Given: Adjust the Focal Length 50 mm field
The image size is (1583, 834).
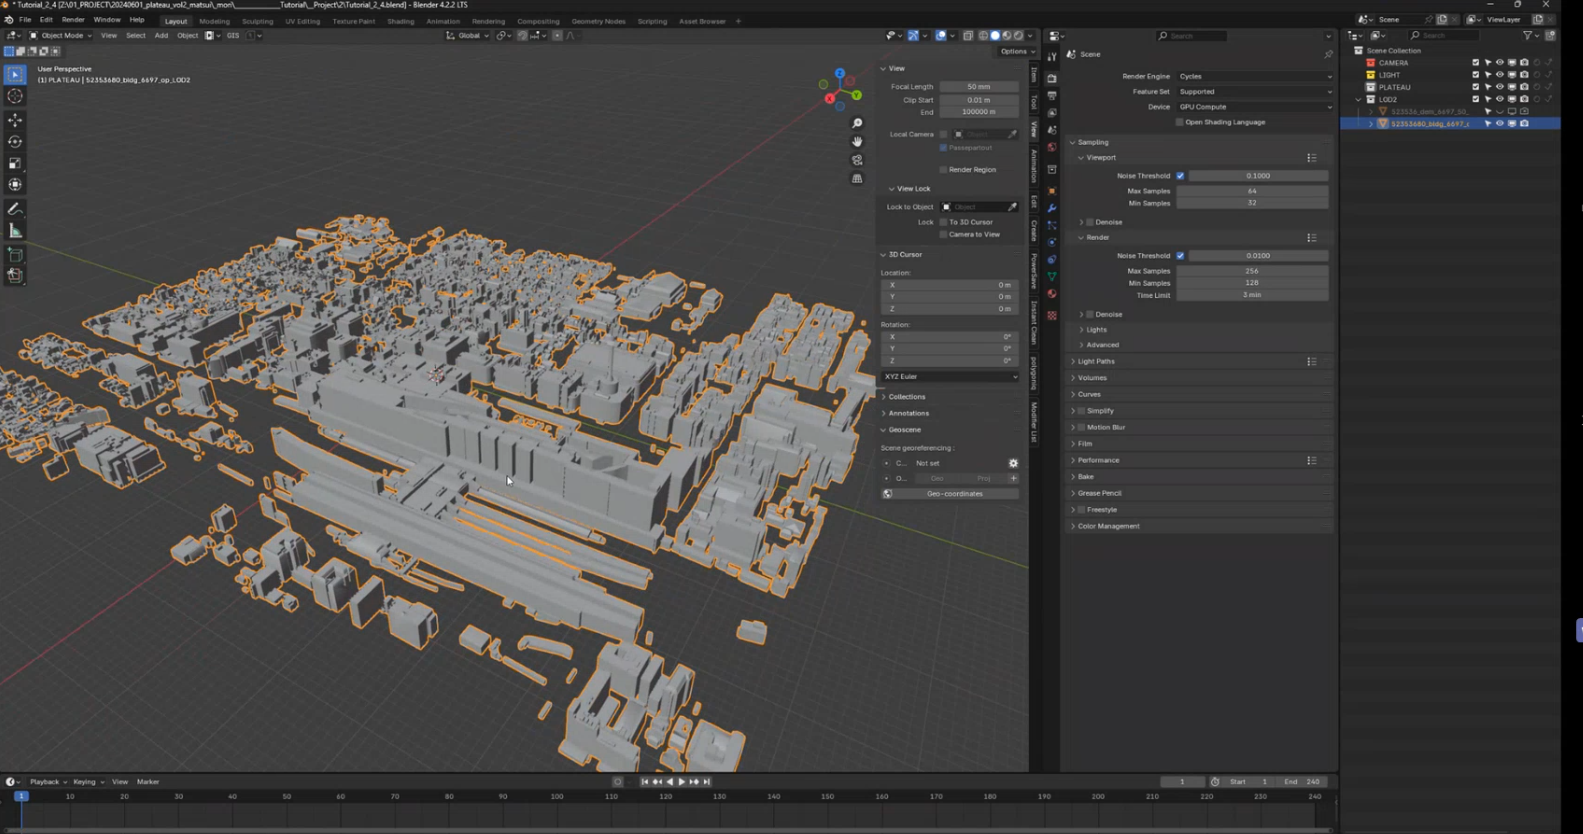Looking at the screenshot, I should 979,87.
